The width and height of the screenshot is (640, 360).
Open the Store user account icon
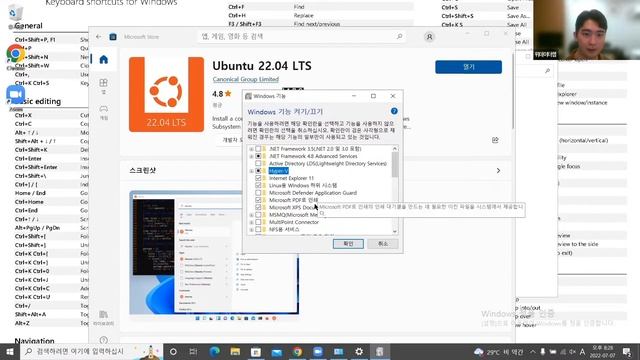tap(429, 37)
